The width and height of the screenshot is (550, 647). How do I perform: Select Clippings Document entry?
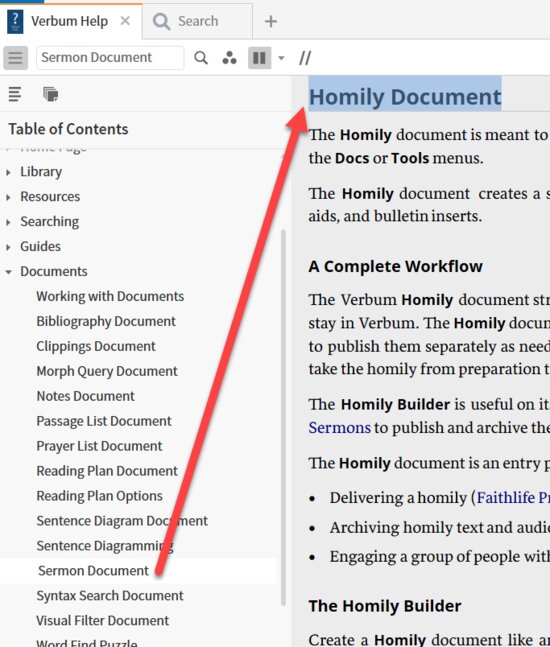(x=96, y=346)
